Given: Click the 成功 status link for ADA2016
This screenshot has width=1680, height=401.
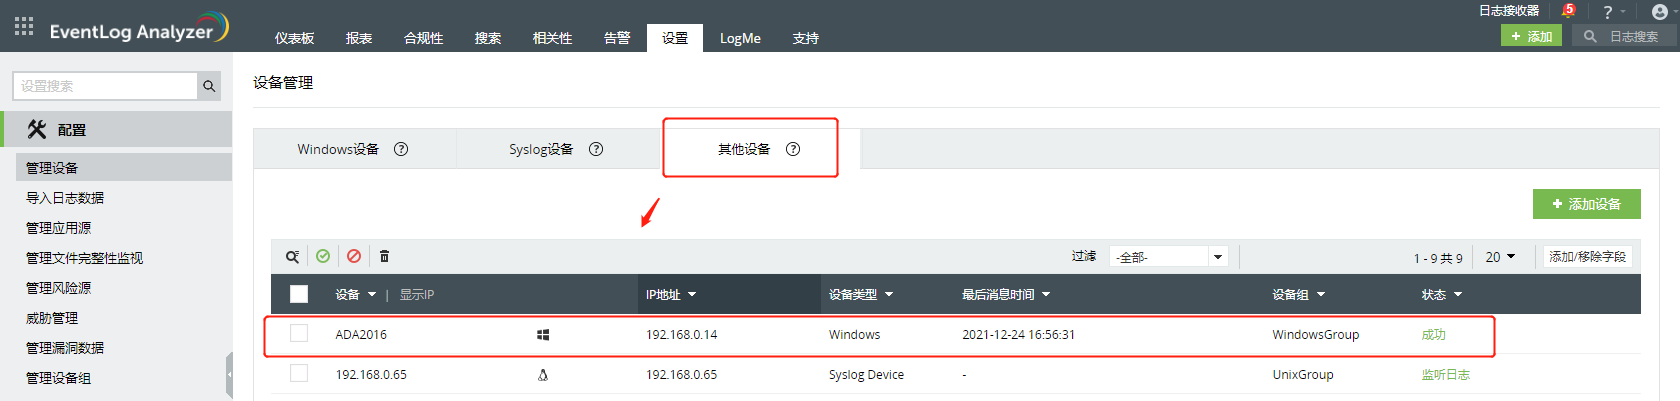Looking at the screenshot, I should [1434, 335].
